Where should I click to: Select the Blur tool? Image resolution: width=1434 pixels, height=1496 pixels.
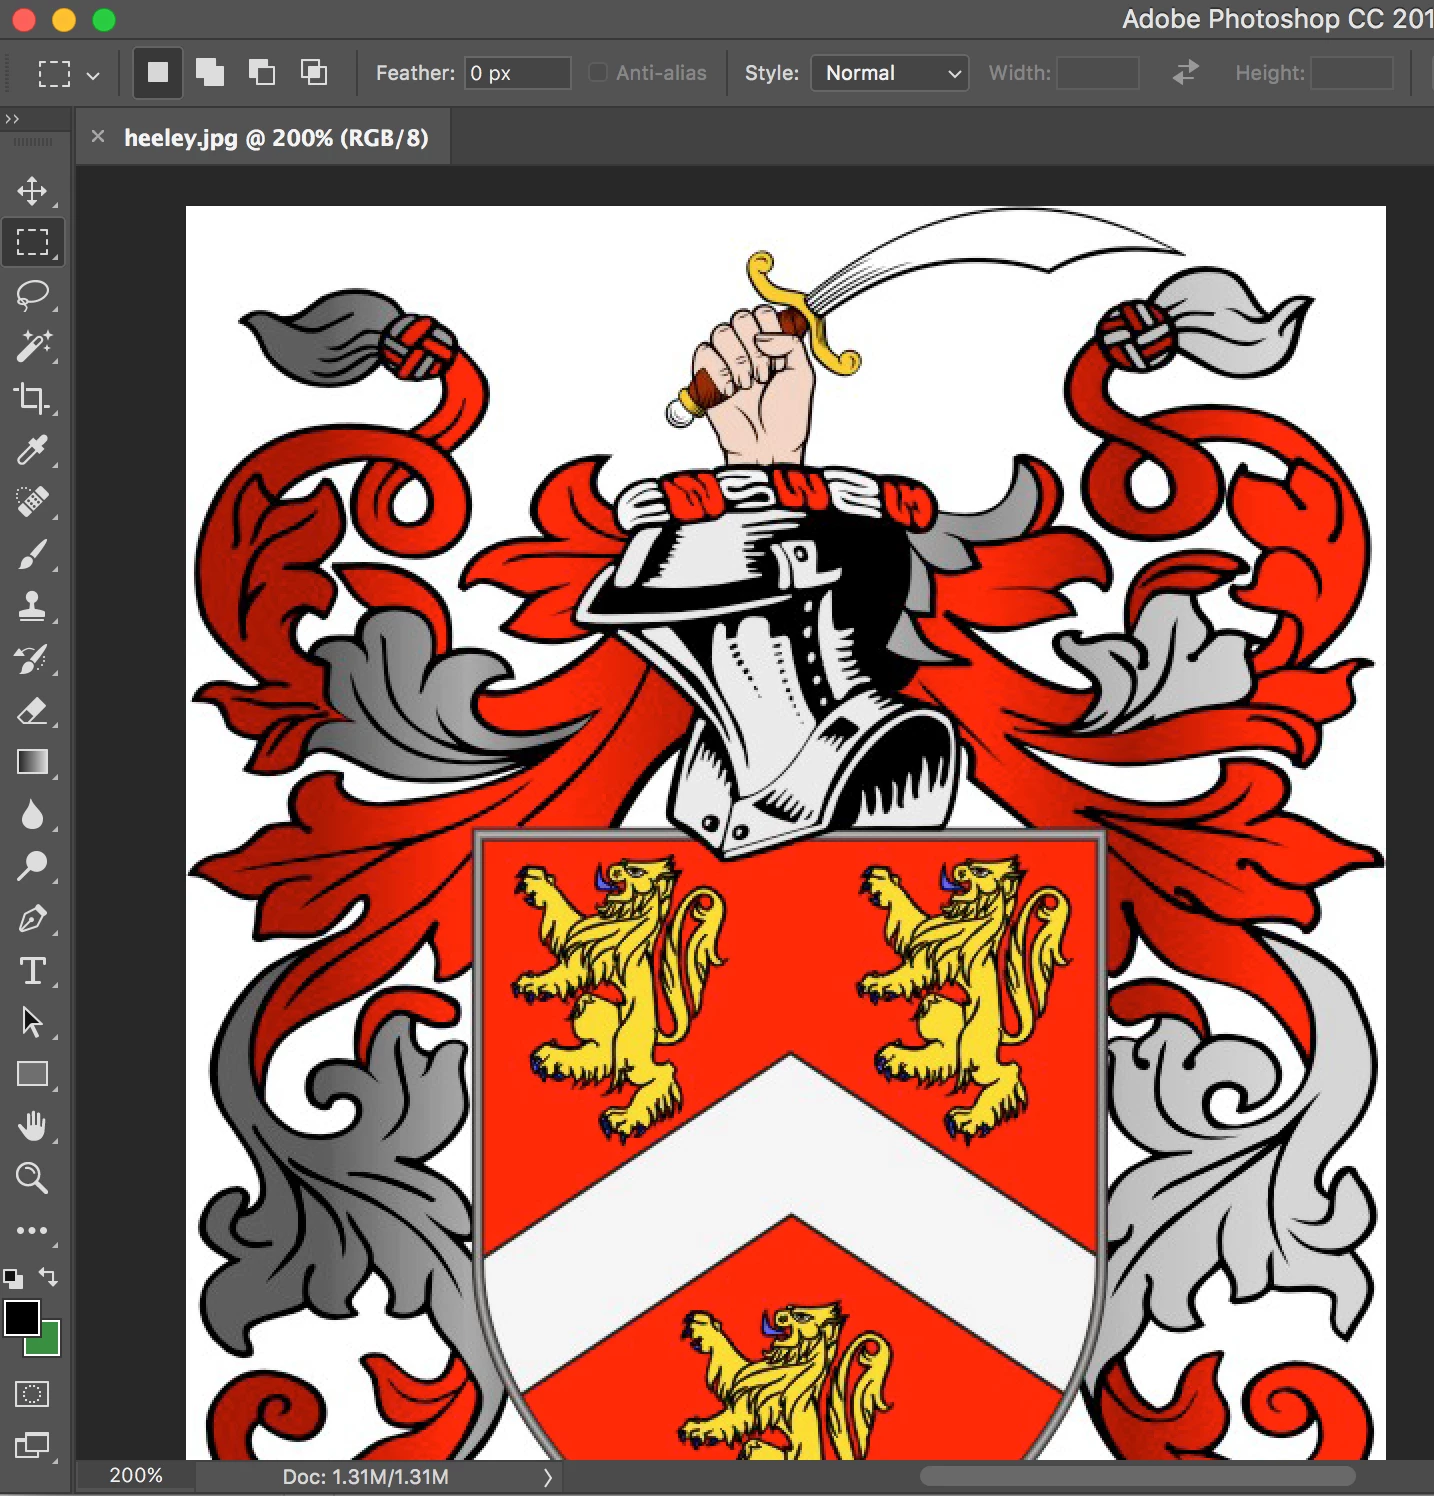[x=32, y=814]
